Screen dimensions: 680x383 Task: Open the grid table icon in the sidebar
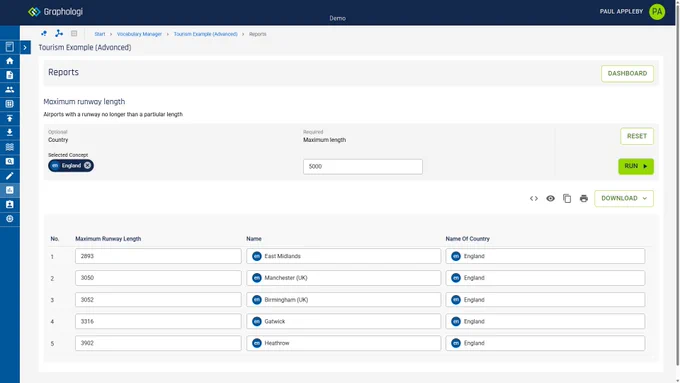10,104
